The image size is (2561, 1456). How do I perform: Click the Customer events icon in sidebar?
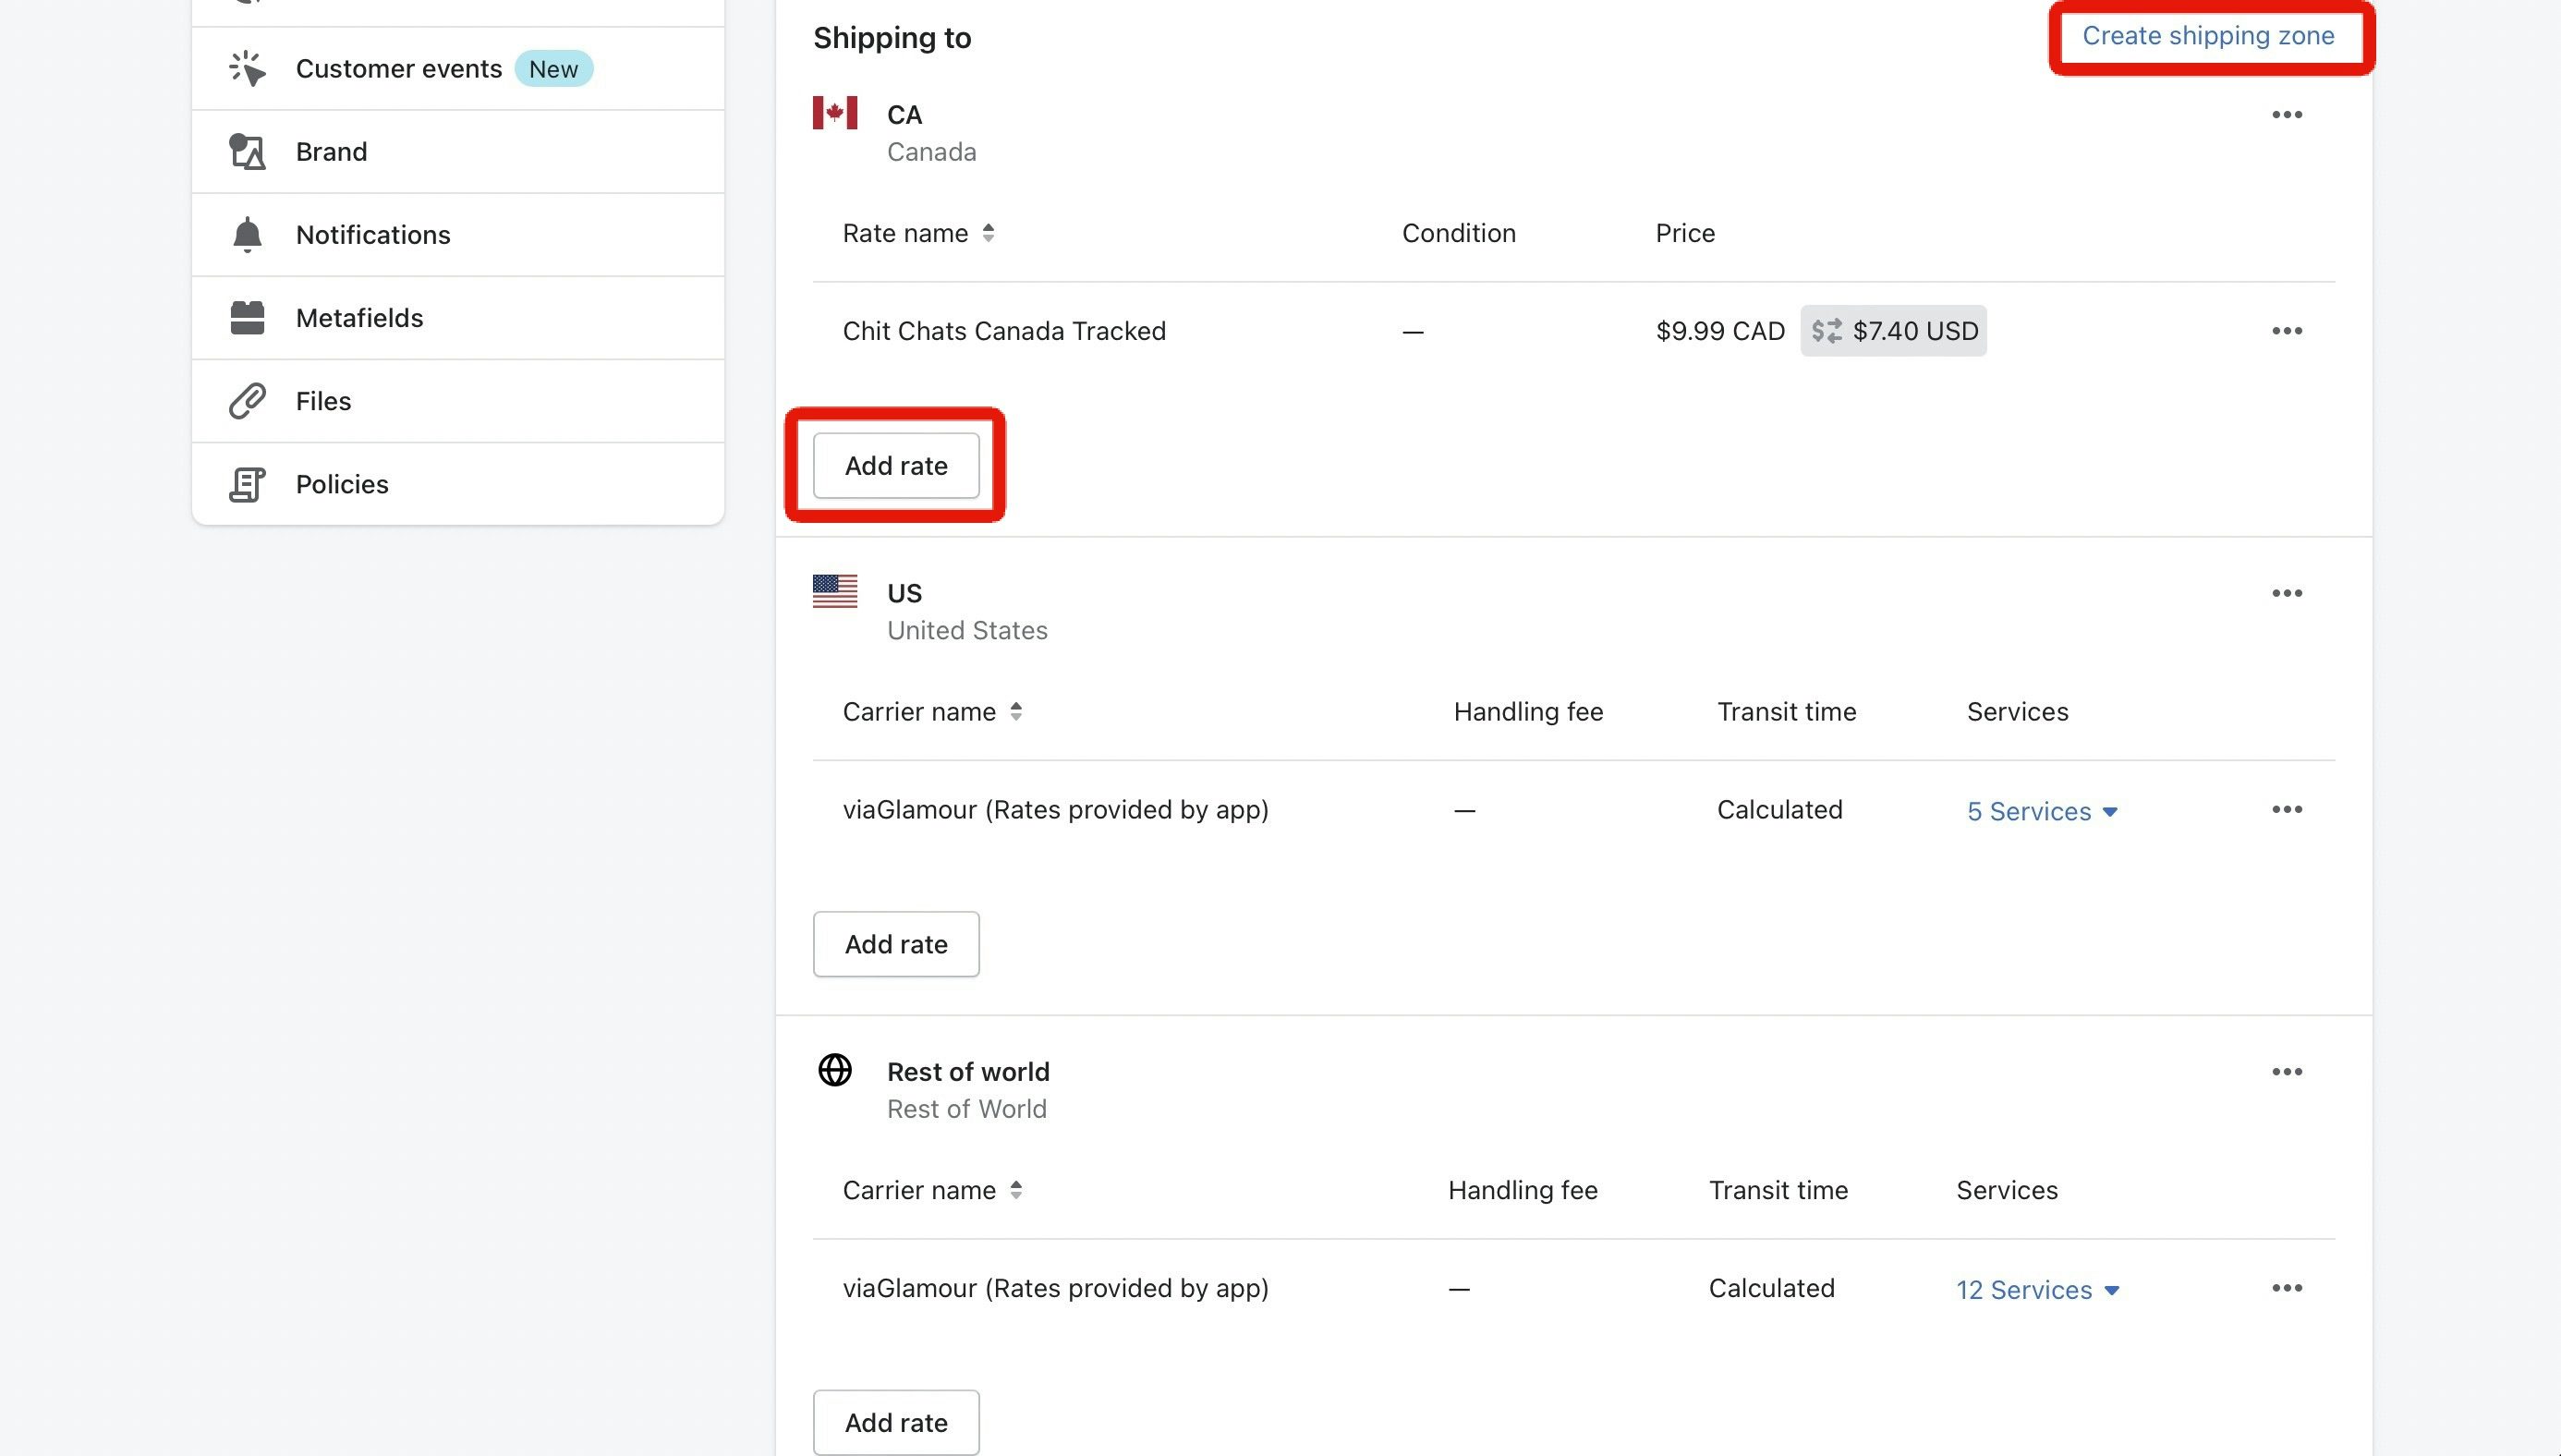(x=247, y=67)
